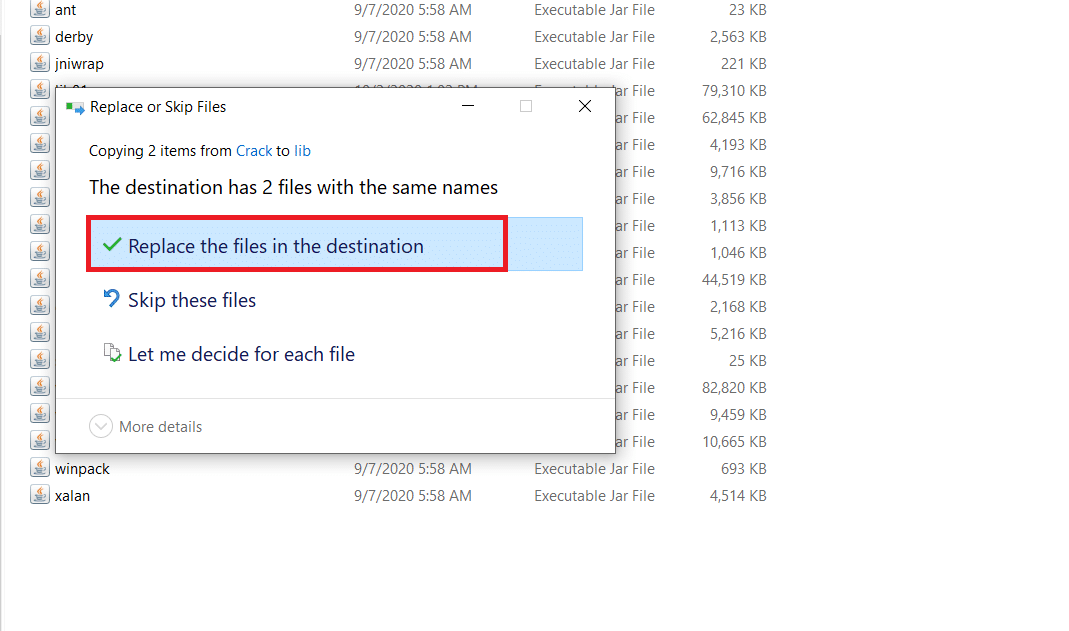The image size is (1069, 631).
Task: Select the jniwrap file name
Action: pyautogui.click(x=79, y=64)
